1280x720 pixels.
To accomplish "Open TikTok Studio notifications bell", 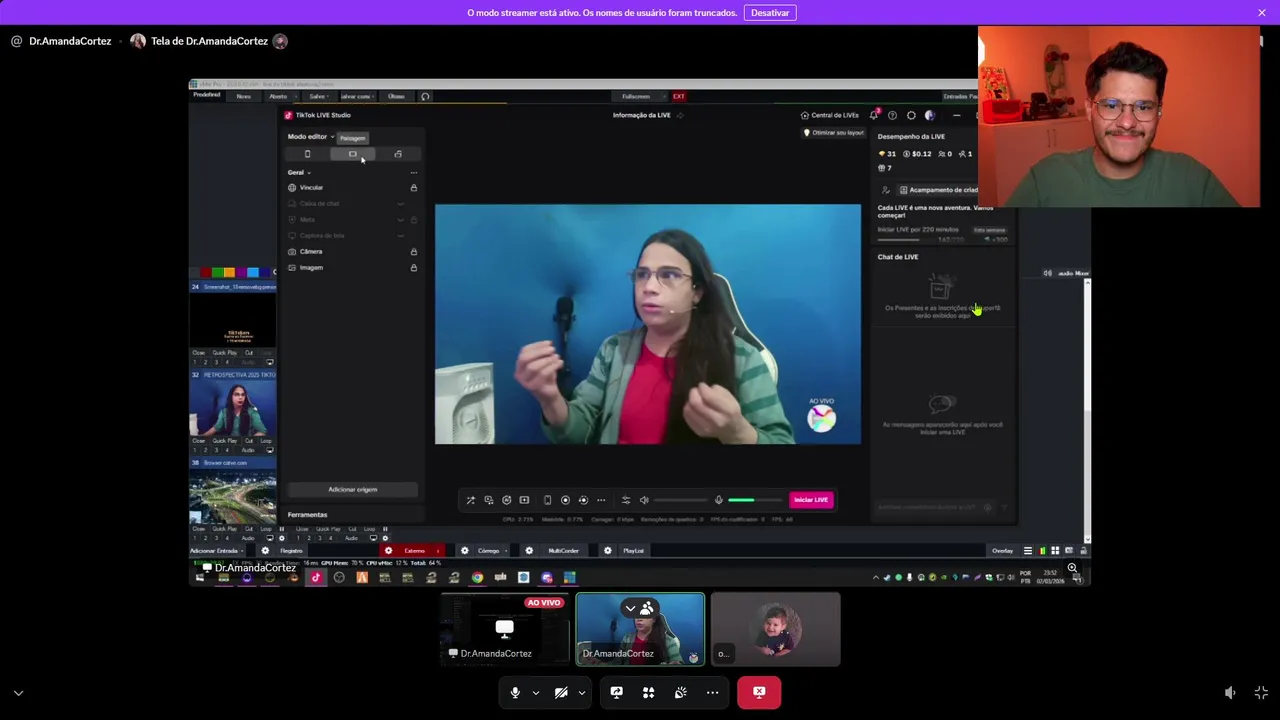I will pos(873,115).
